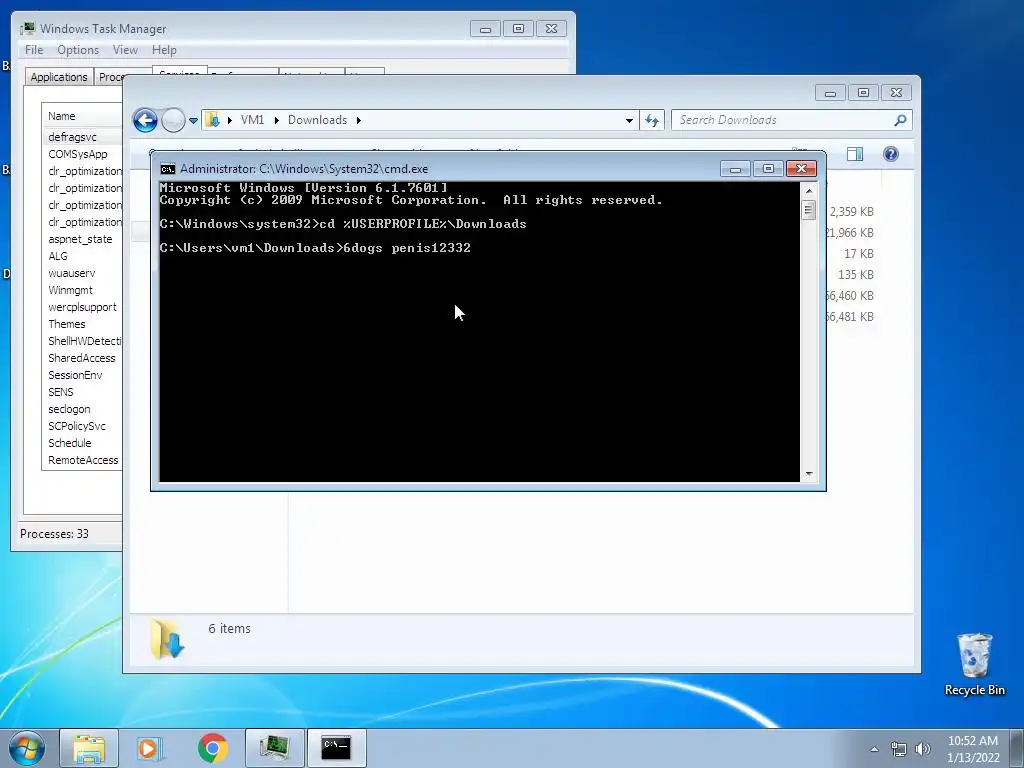The height and width of the screenshot is (768, 1024).
Task: Toggle the Explorer preview pane icon
Action: pyautogui.click(x=855, y=154)
